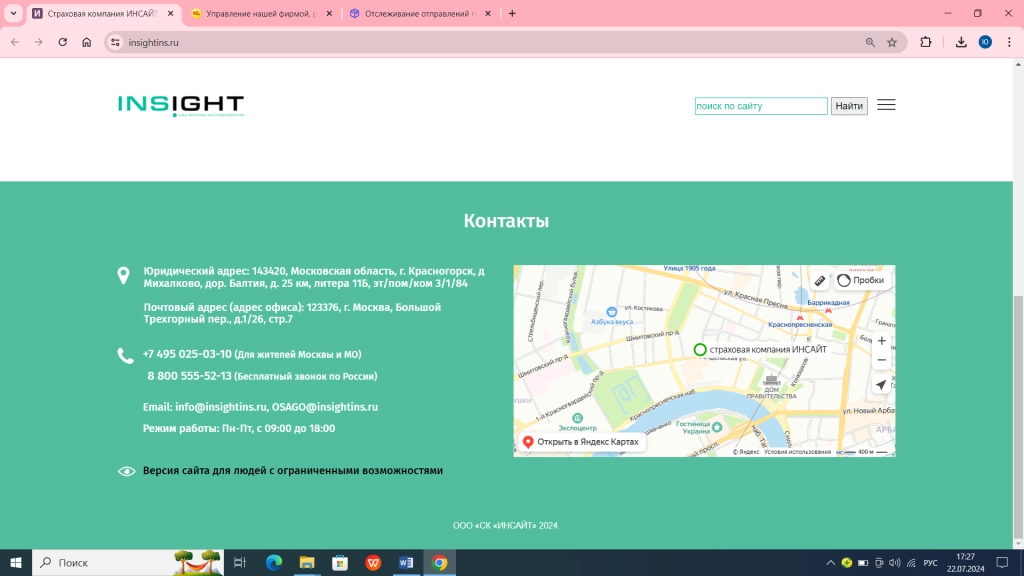Viewport: 1024px width, 576px height.
Task: Open Chrome downloads
Action: click(x=961, y=42)
